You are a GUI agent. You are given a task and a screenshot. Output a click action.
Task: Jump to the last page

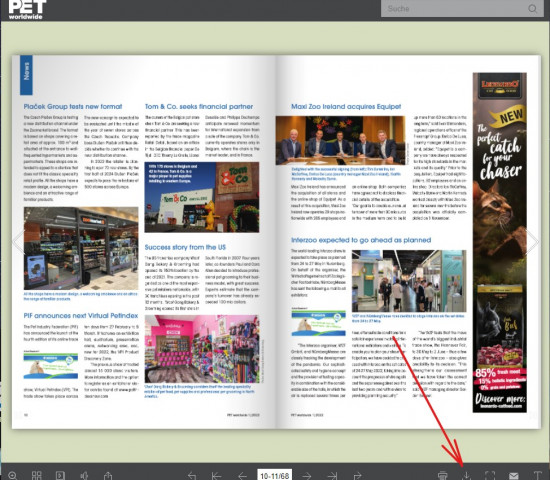[332, 476]
